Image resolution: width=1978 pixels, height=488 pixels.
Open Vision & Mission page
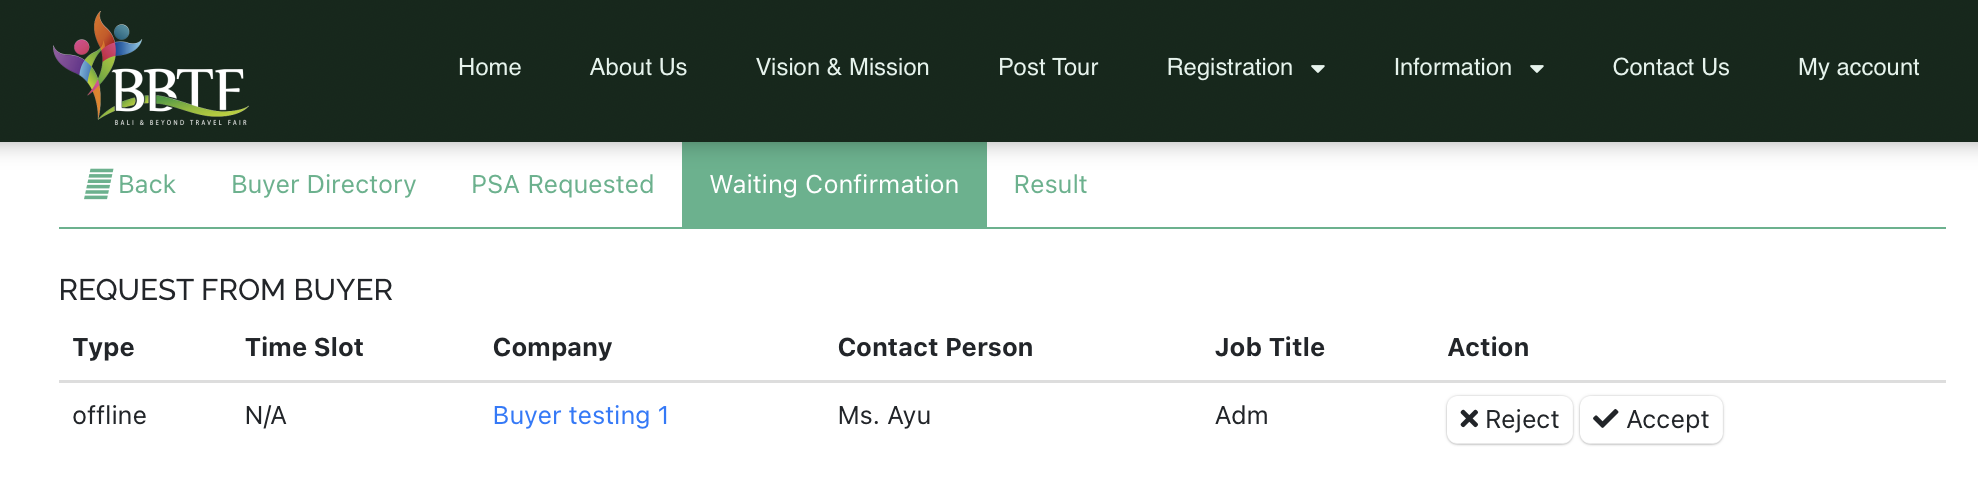(x=842, y=67)
